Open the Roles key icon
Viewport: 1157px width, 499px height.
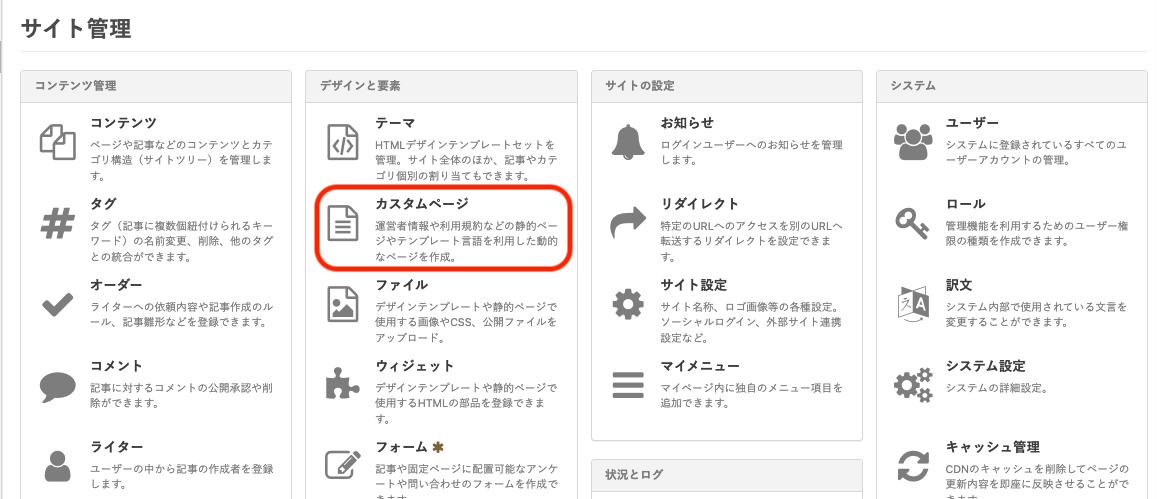(x=913, y=222)
